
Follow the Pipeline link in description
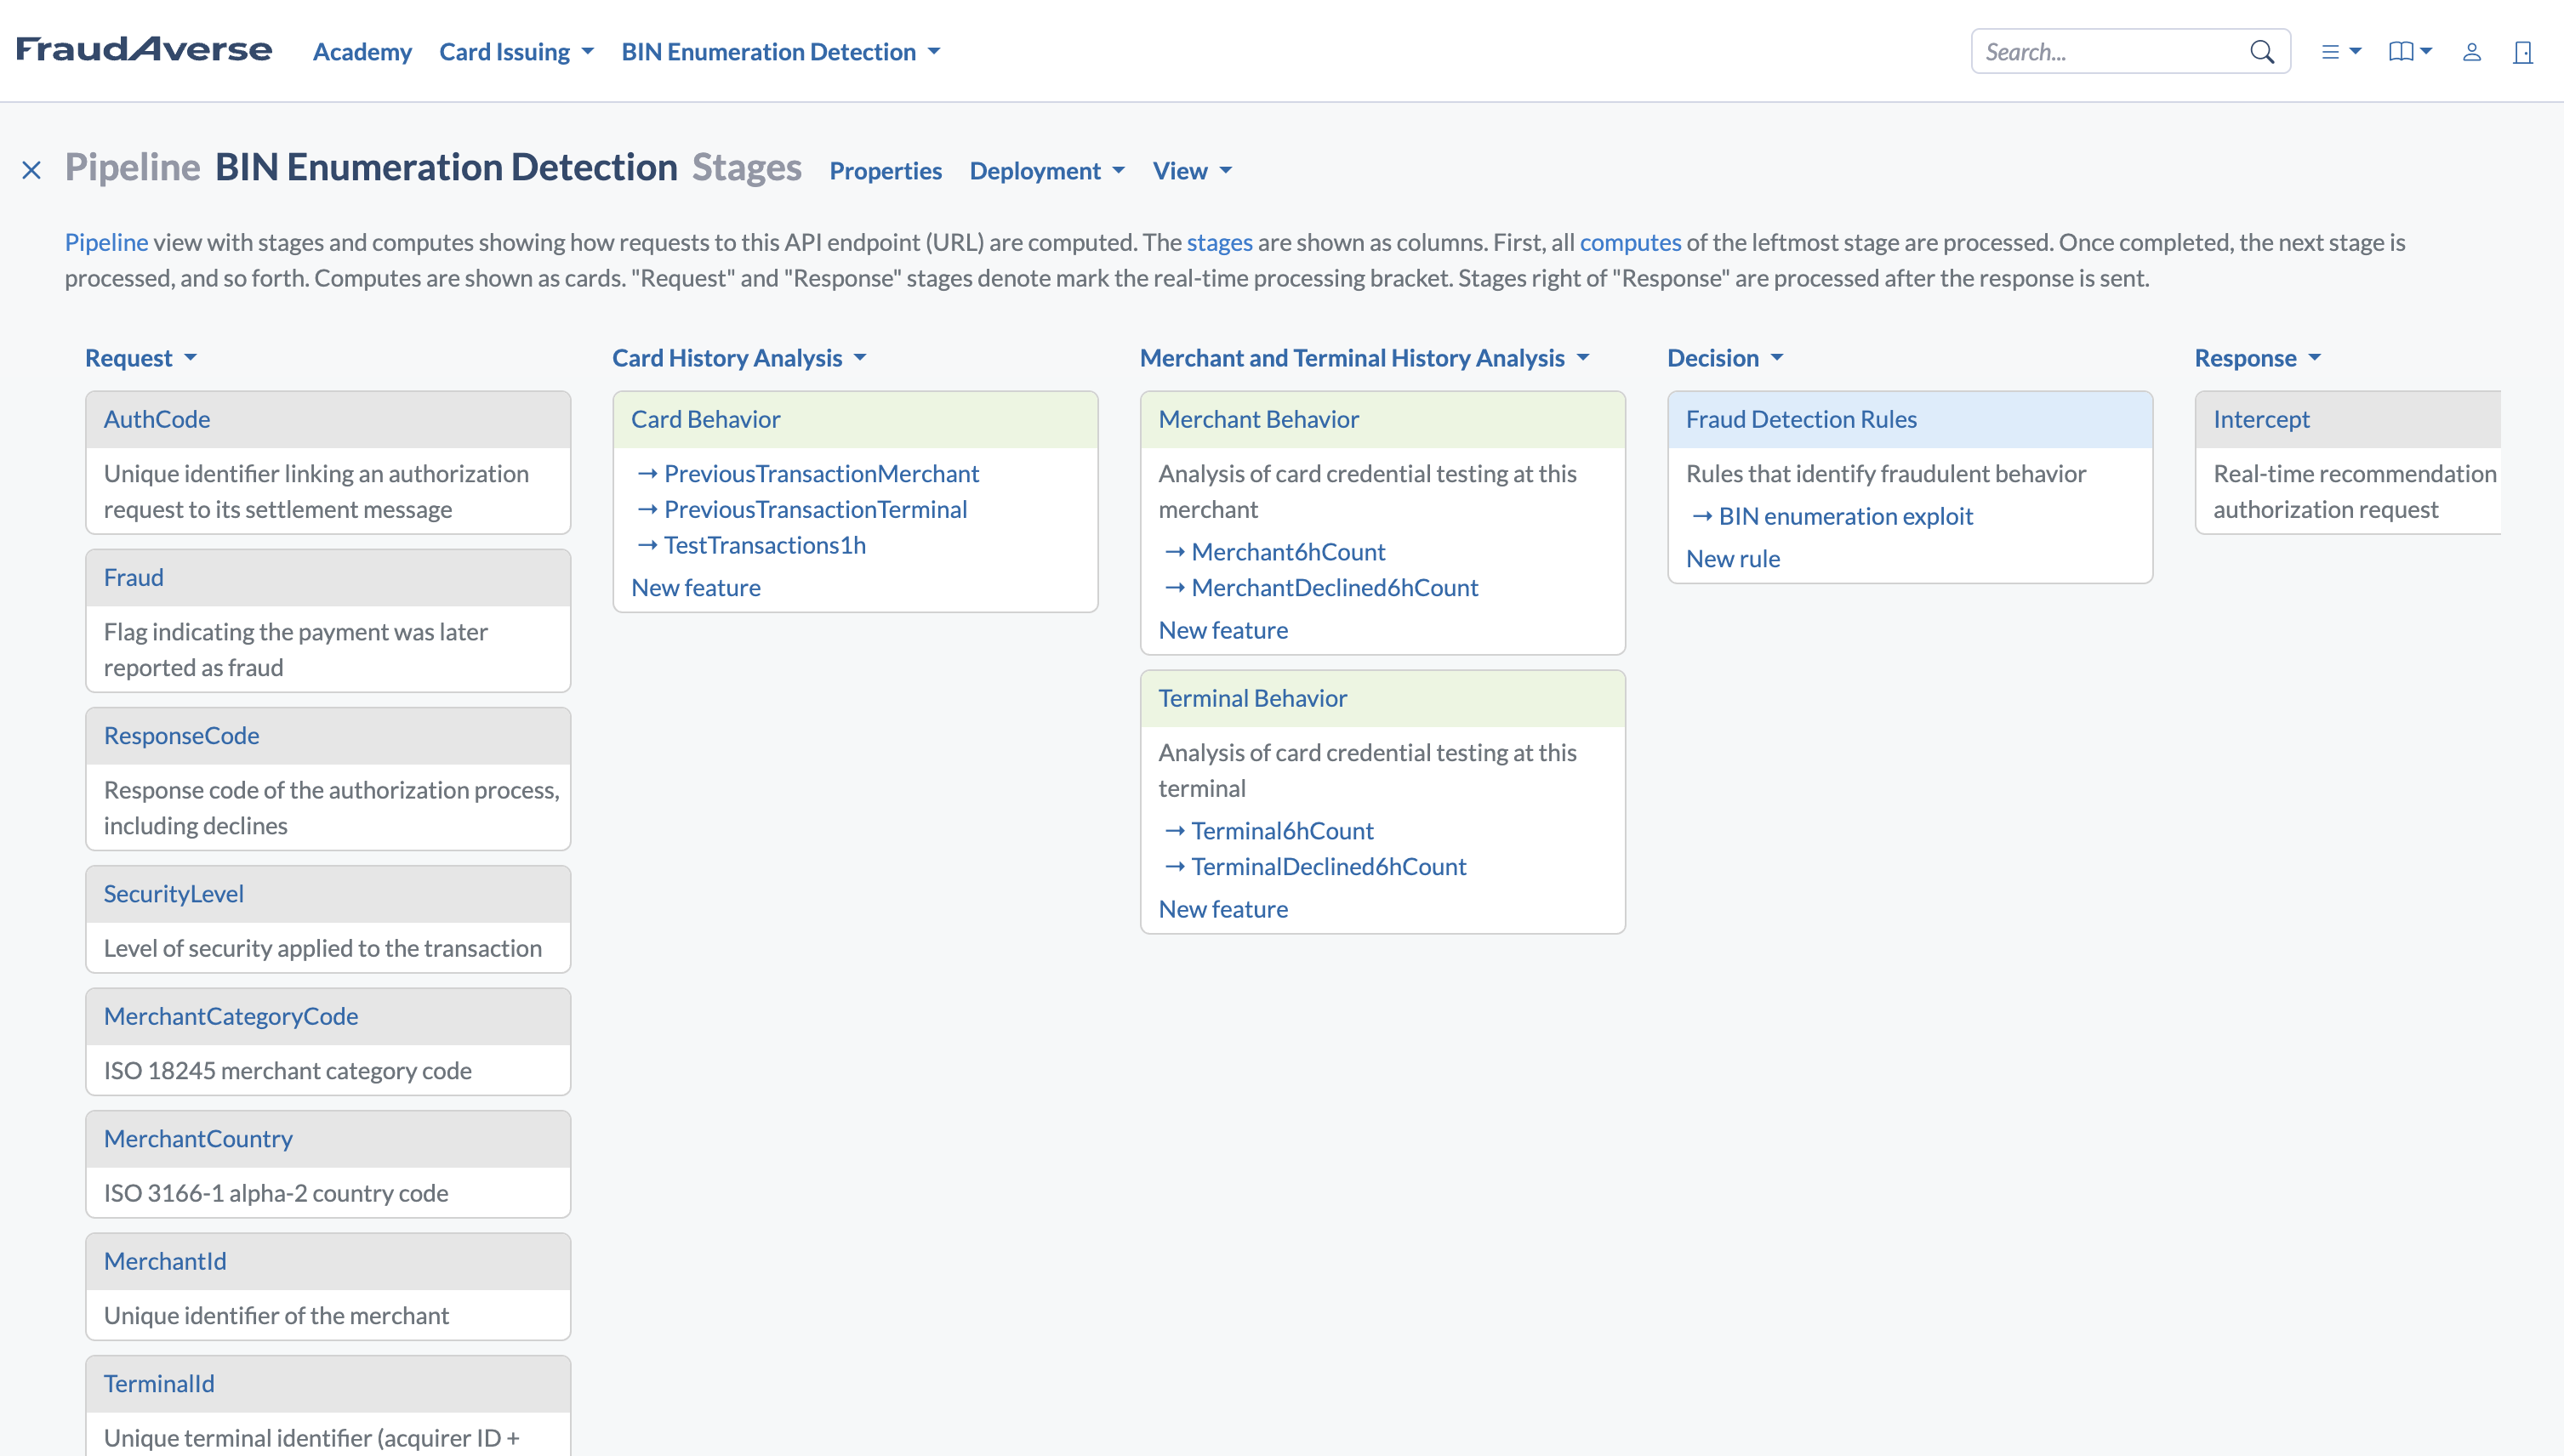coord(106,242)
